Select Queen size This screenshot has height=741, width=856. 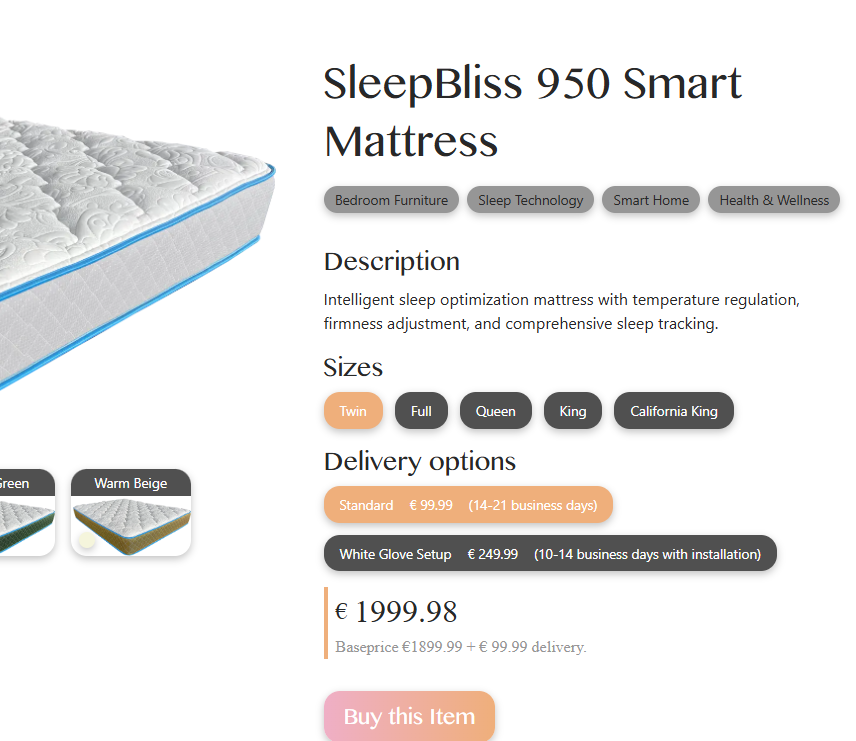coord(495,411)
